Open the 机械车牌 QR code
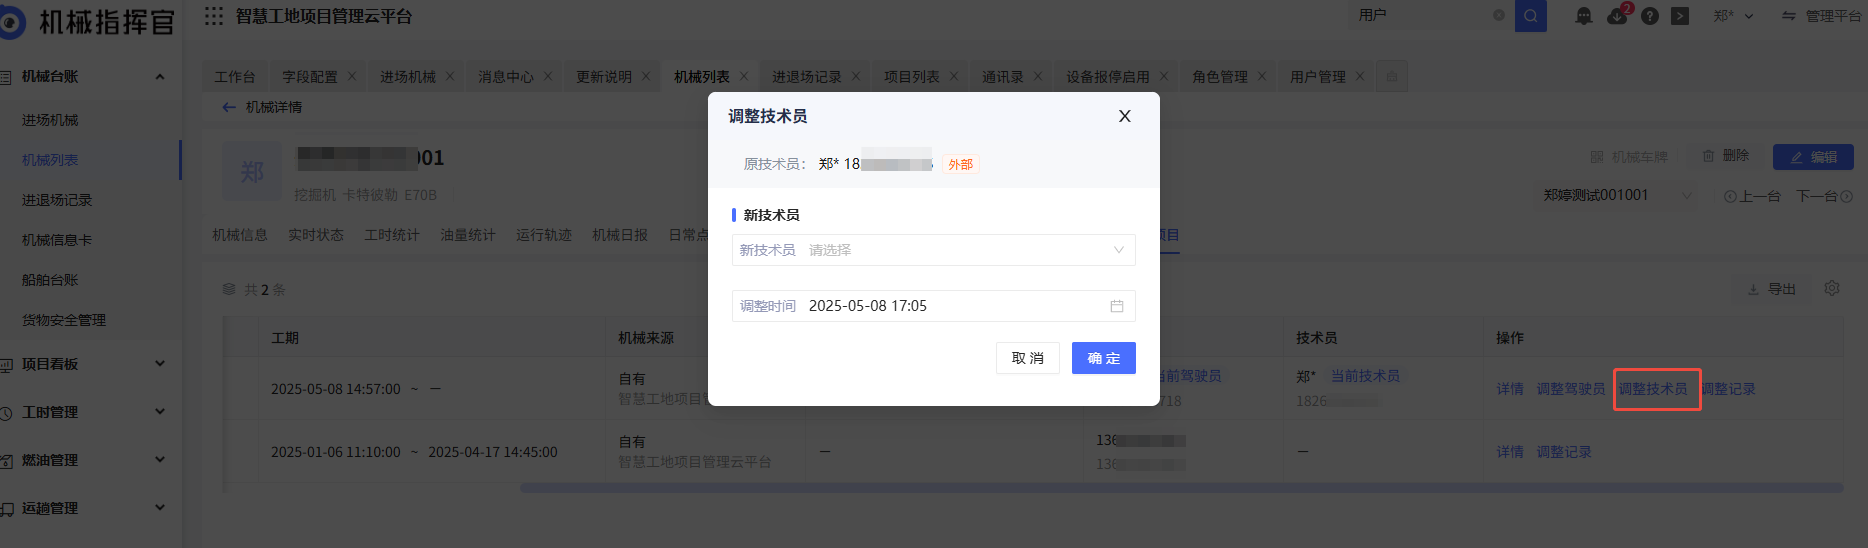 1629,157
